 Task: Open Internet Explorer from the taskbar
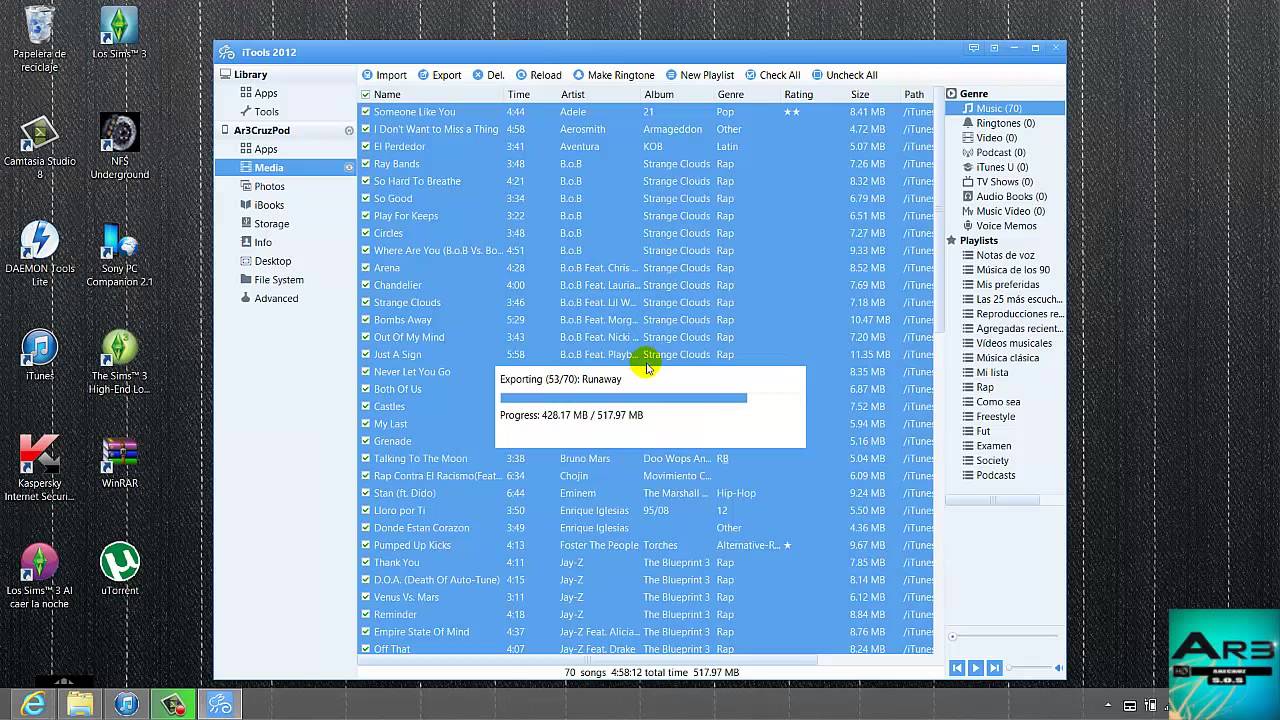33,704
